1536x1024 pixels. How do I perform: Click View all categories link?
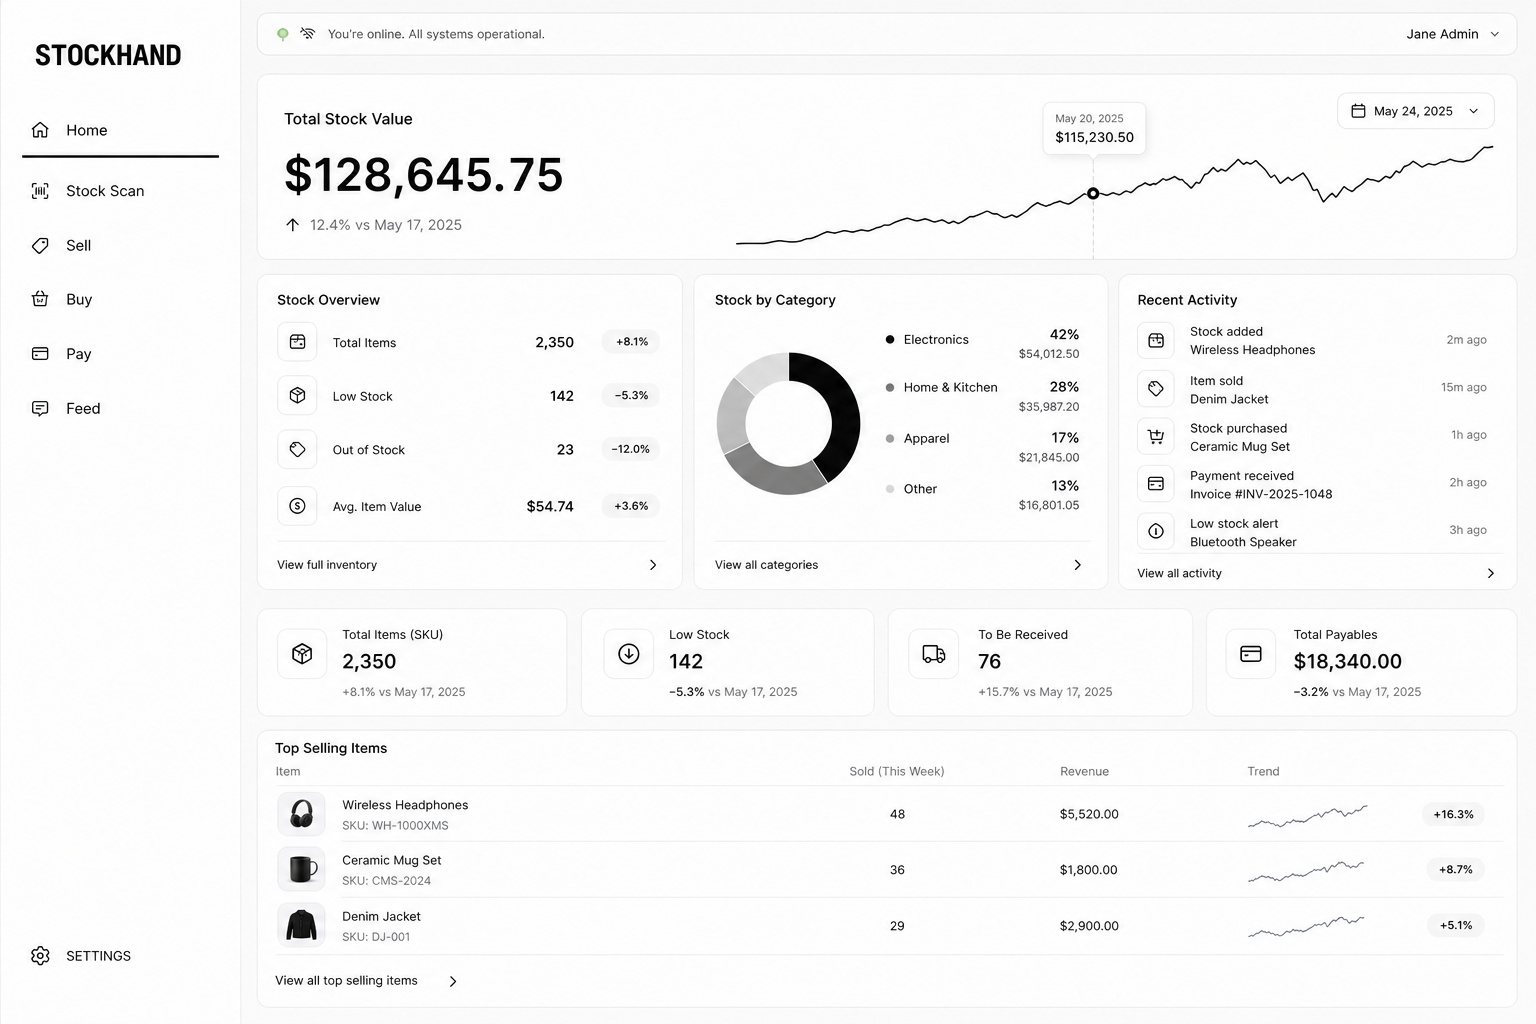coord(766,565)
